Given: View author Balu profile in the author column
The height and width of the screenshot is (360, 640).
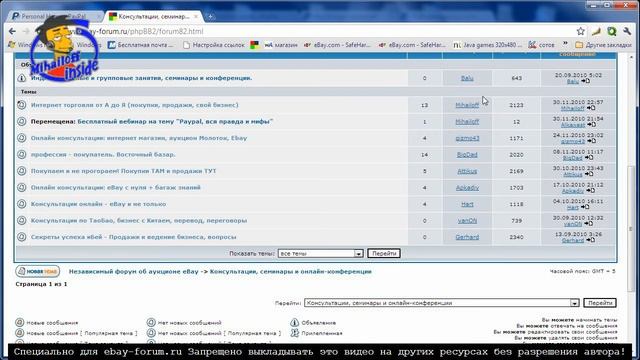Looking at the screenshot, I should pos(467,78).
